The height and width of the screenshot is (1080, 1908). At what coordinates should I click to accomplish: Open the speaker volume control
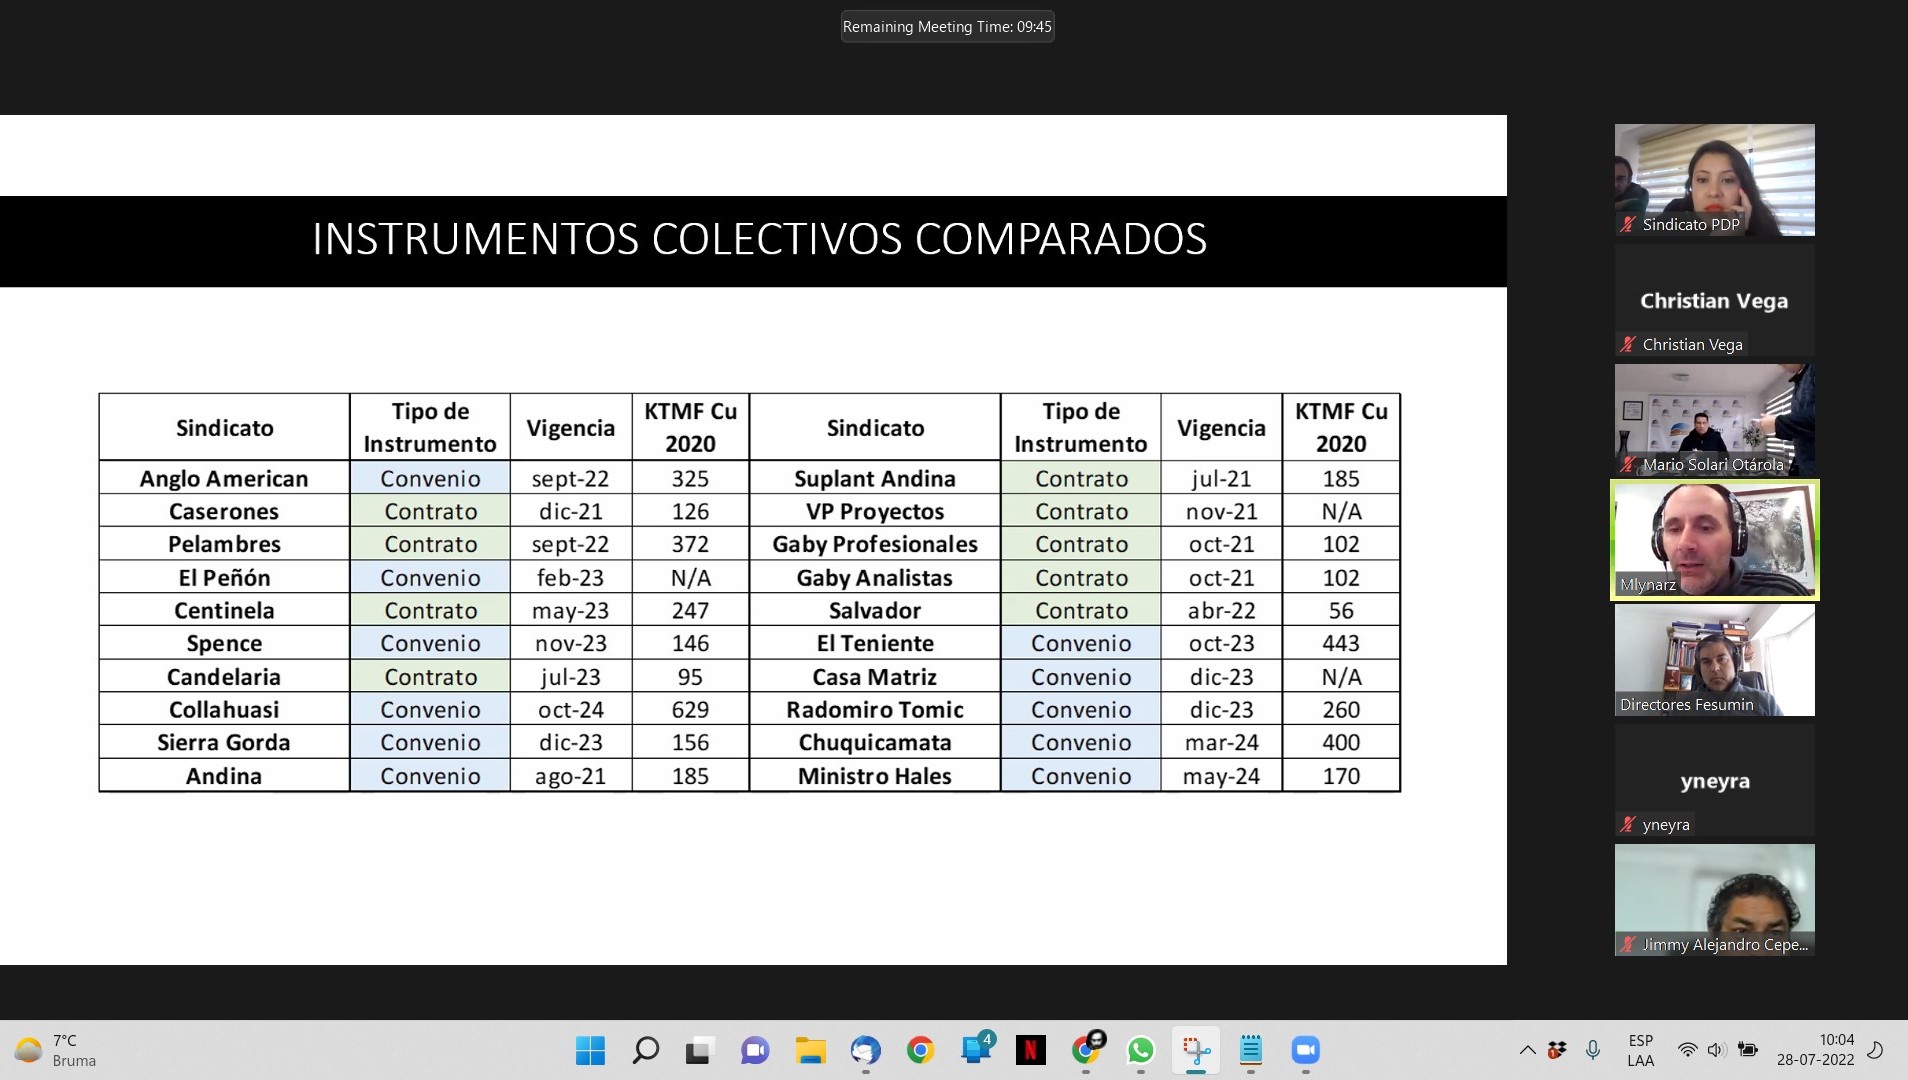[1716, 1050]
